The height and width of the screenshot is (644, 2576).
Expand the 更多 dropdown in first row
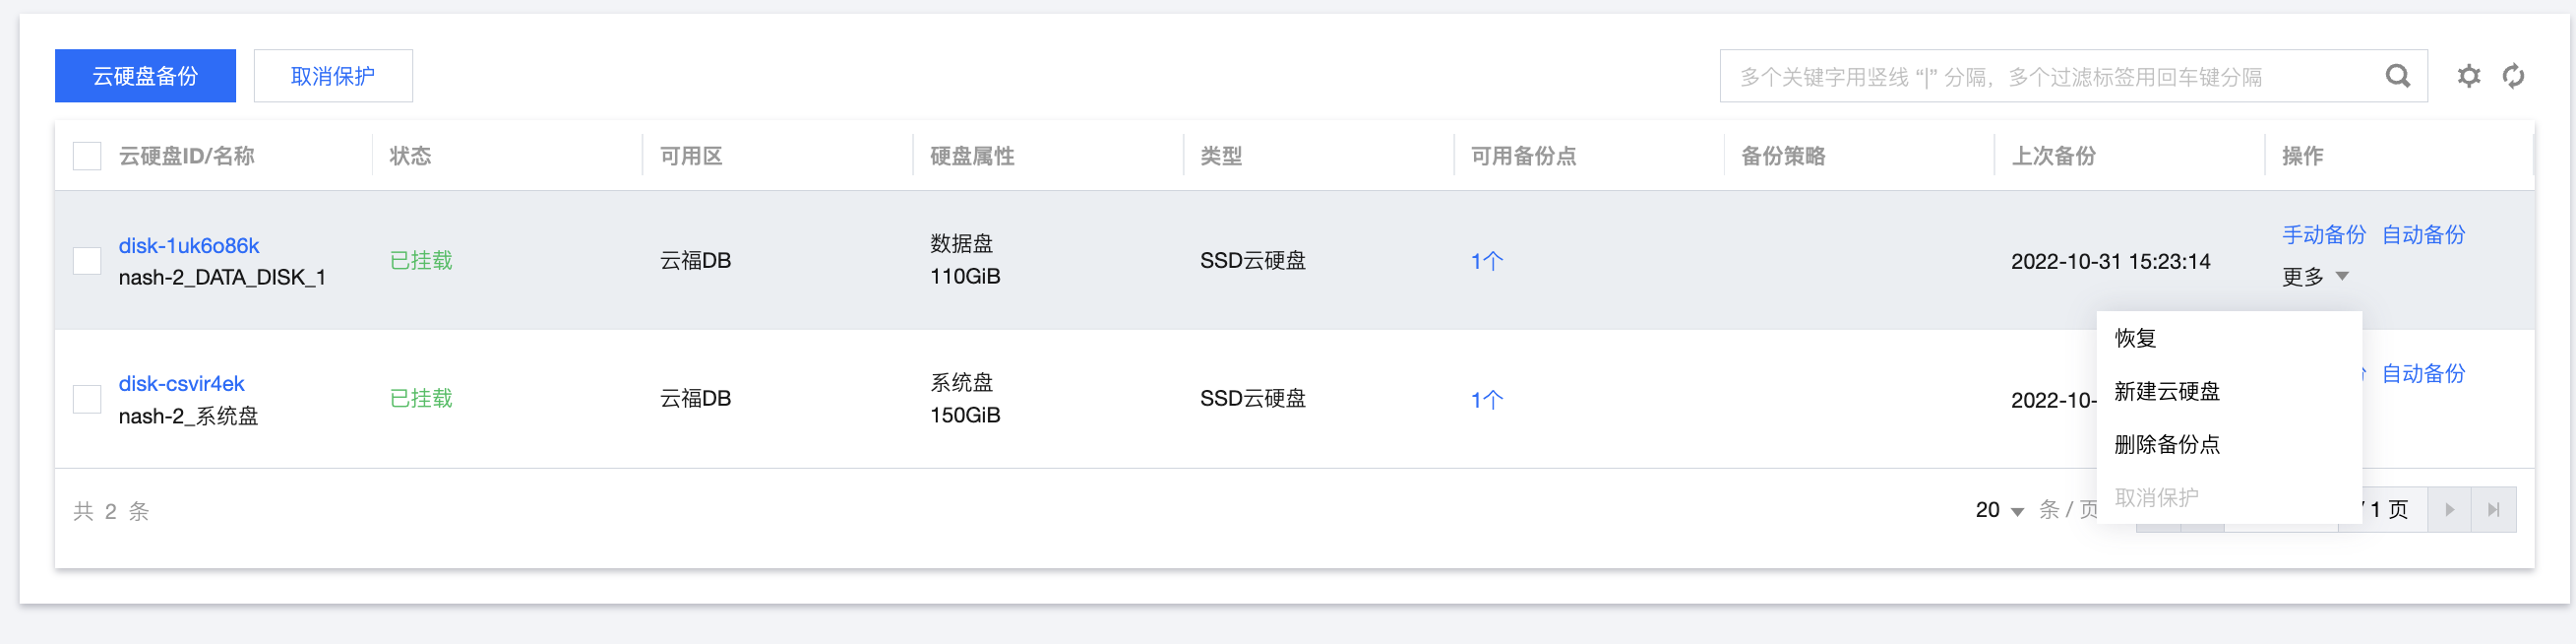(x=2314, y=277)
